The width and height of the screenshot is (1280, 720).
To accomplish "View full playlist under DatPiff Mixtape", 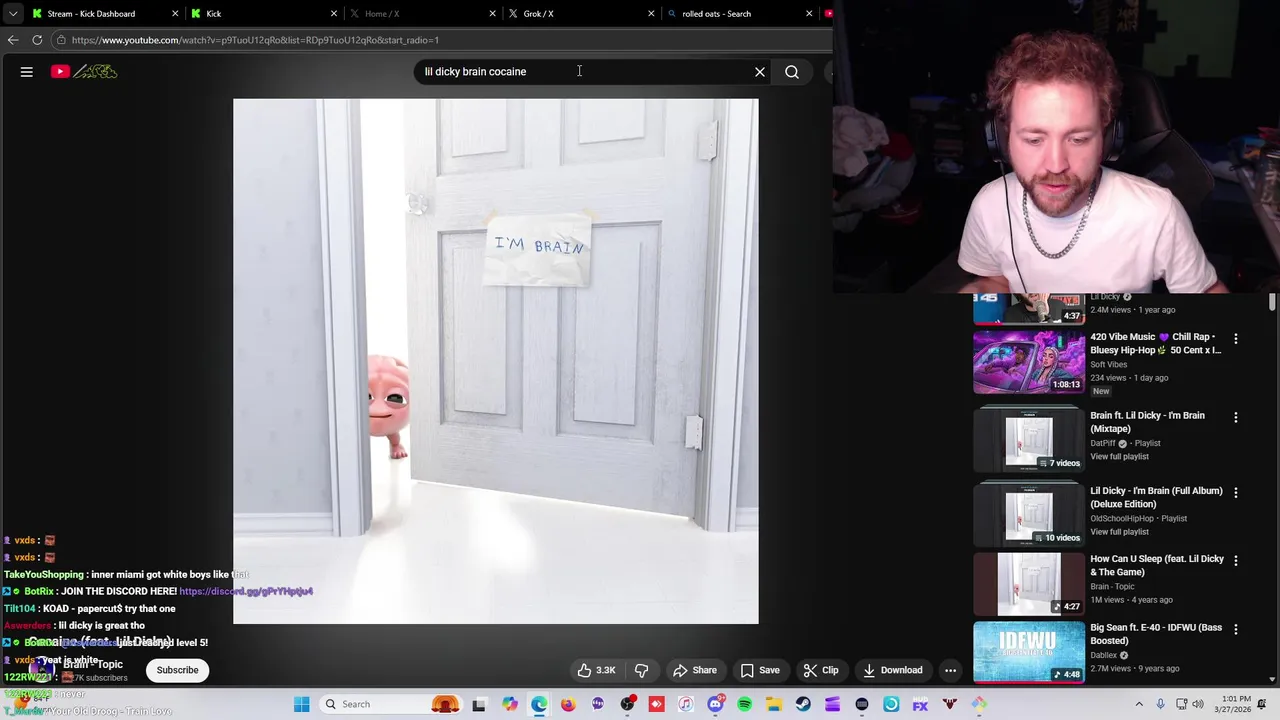I will 1119,457.
